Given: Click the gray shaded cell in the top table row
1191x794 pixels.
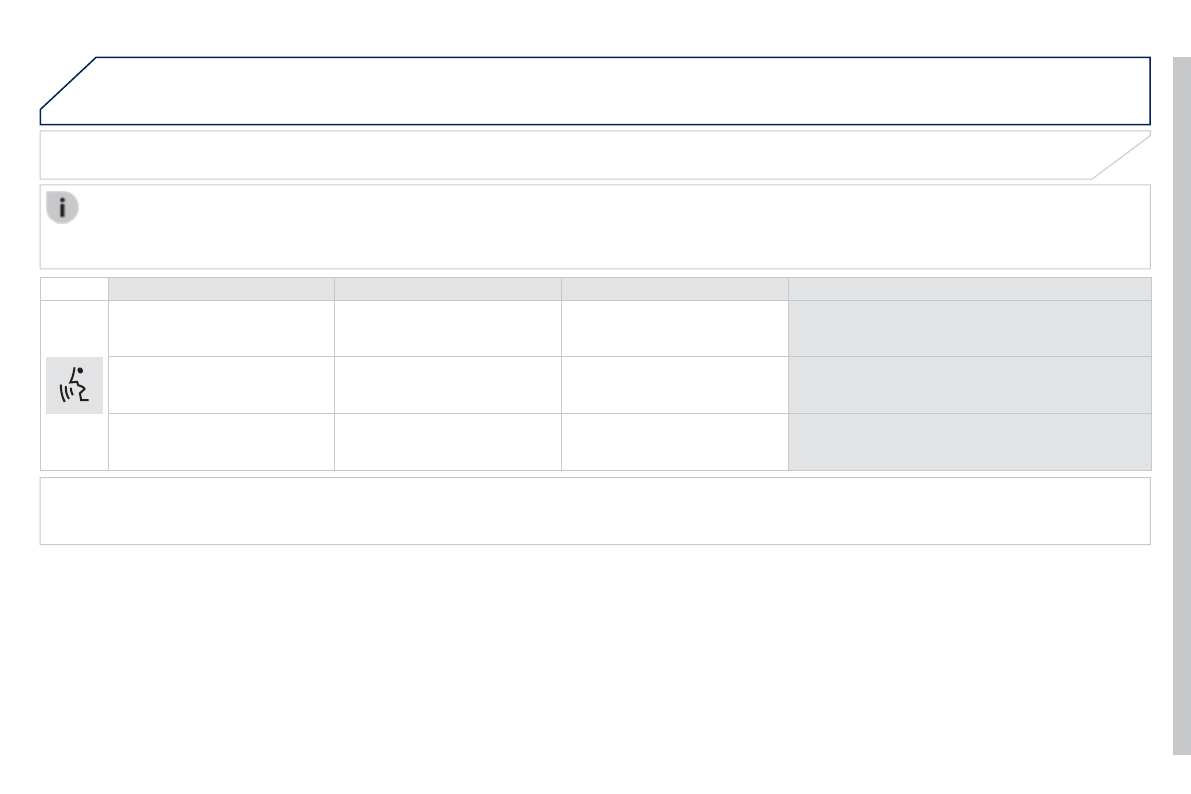Looking at the screenshot, I should pyautogui.click(x=969, y=328).
